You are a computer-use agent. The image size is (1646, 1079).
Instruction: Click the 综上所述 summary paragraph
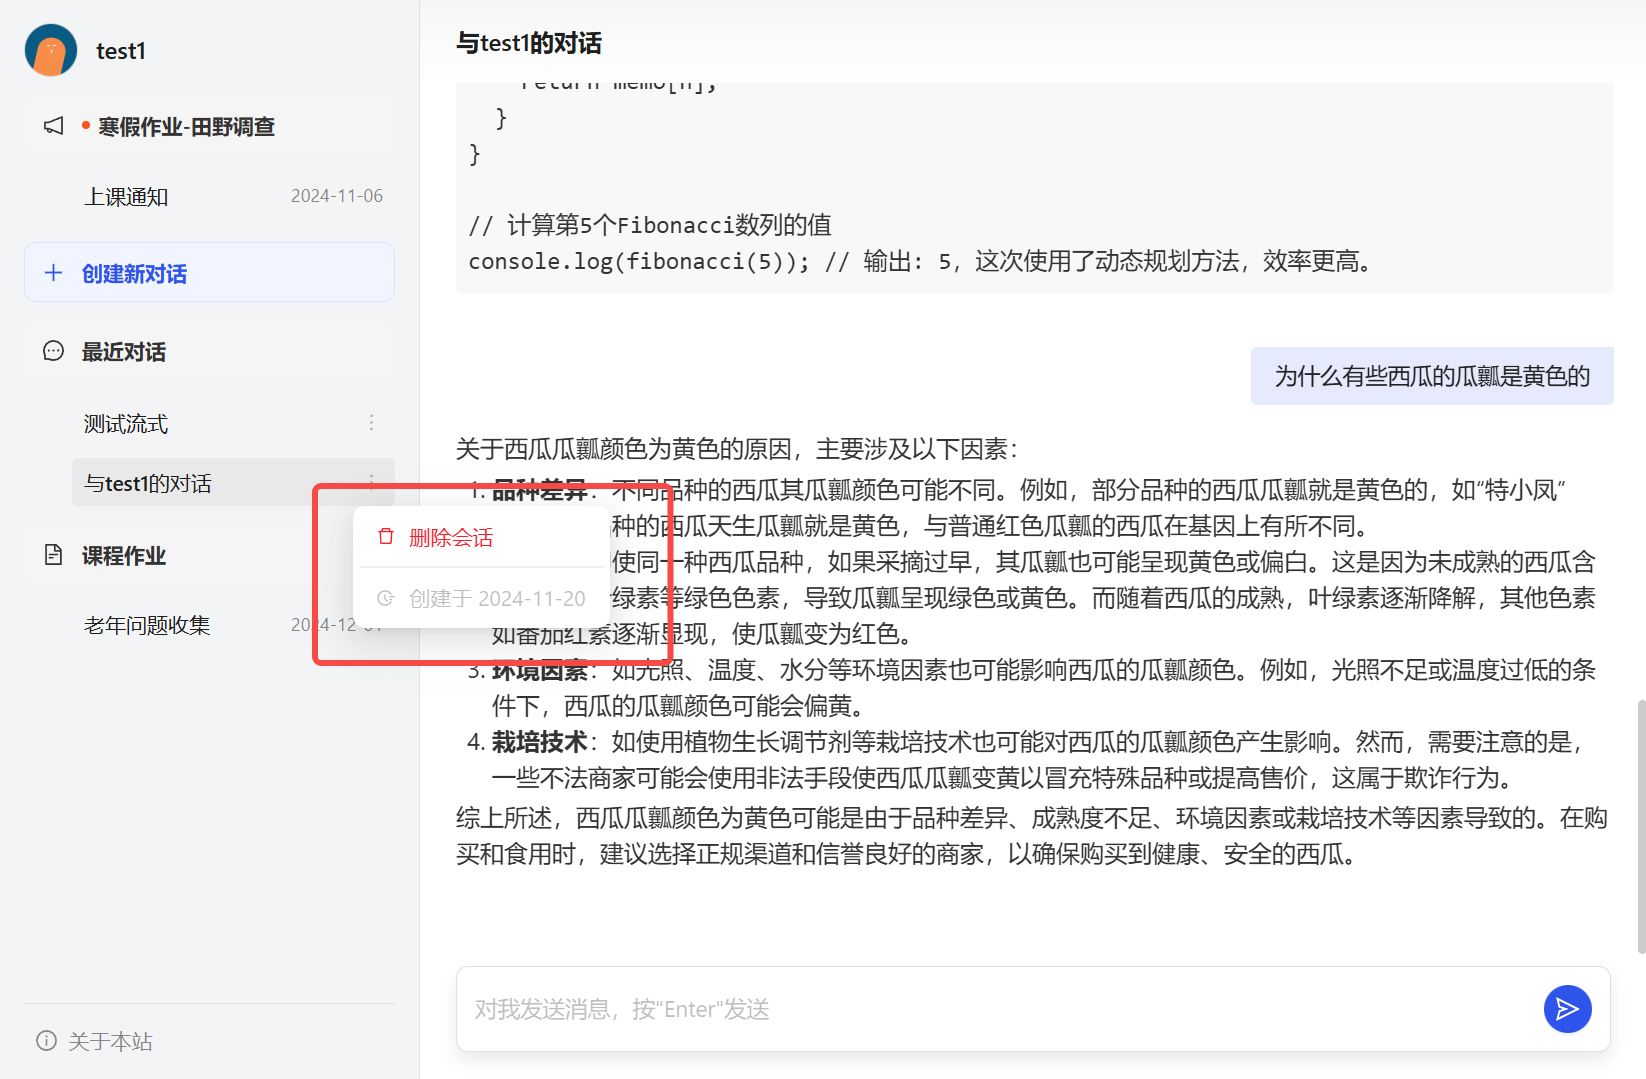point(1032,836)
